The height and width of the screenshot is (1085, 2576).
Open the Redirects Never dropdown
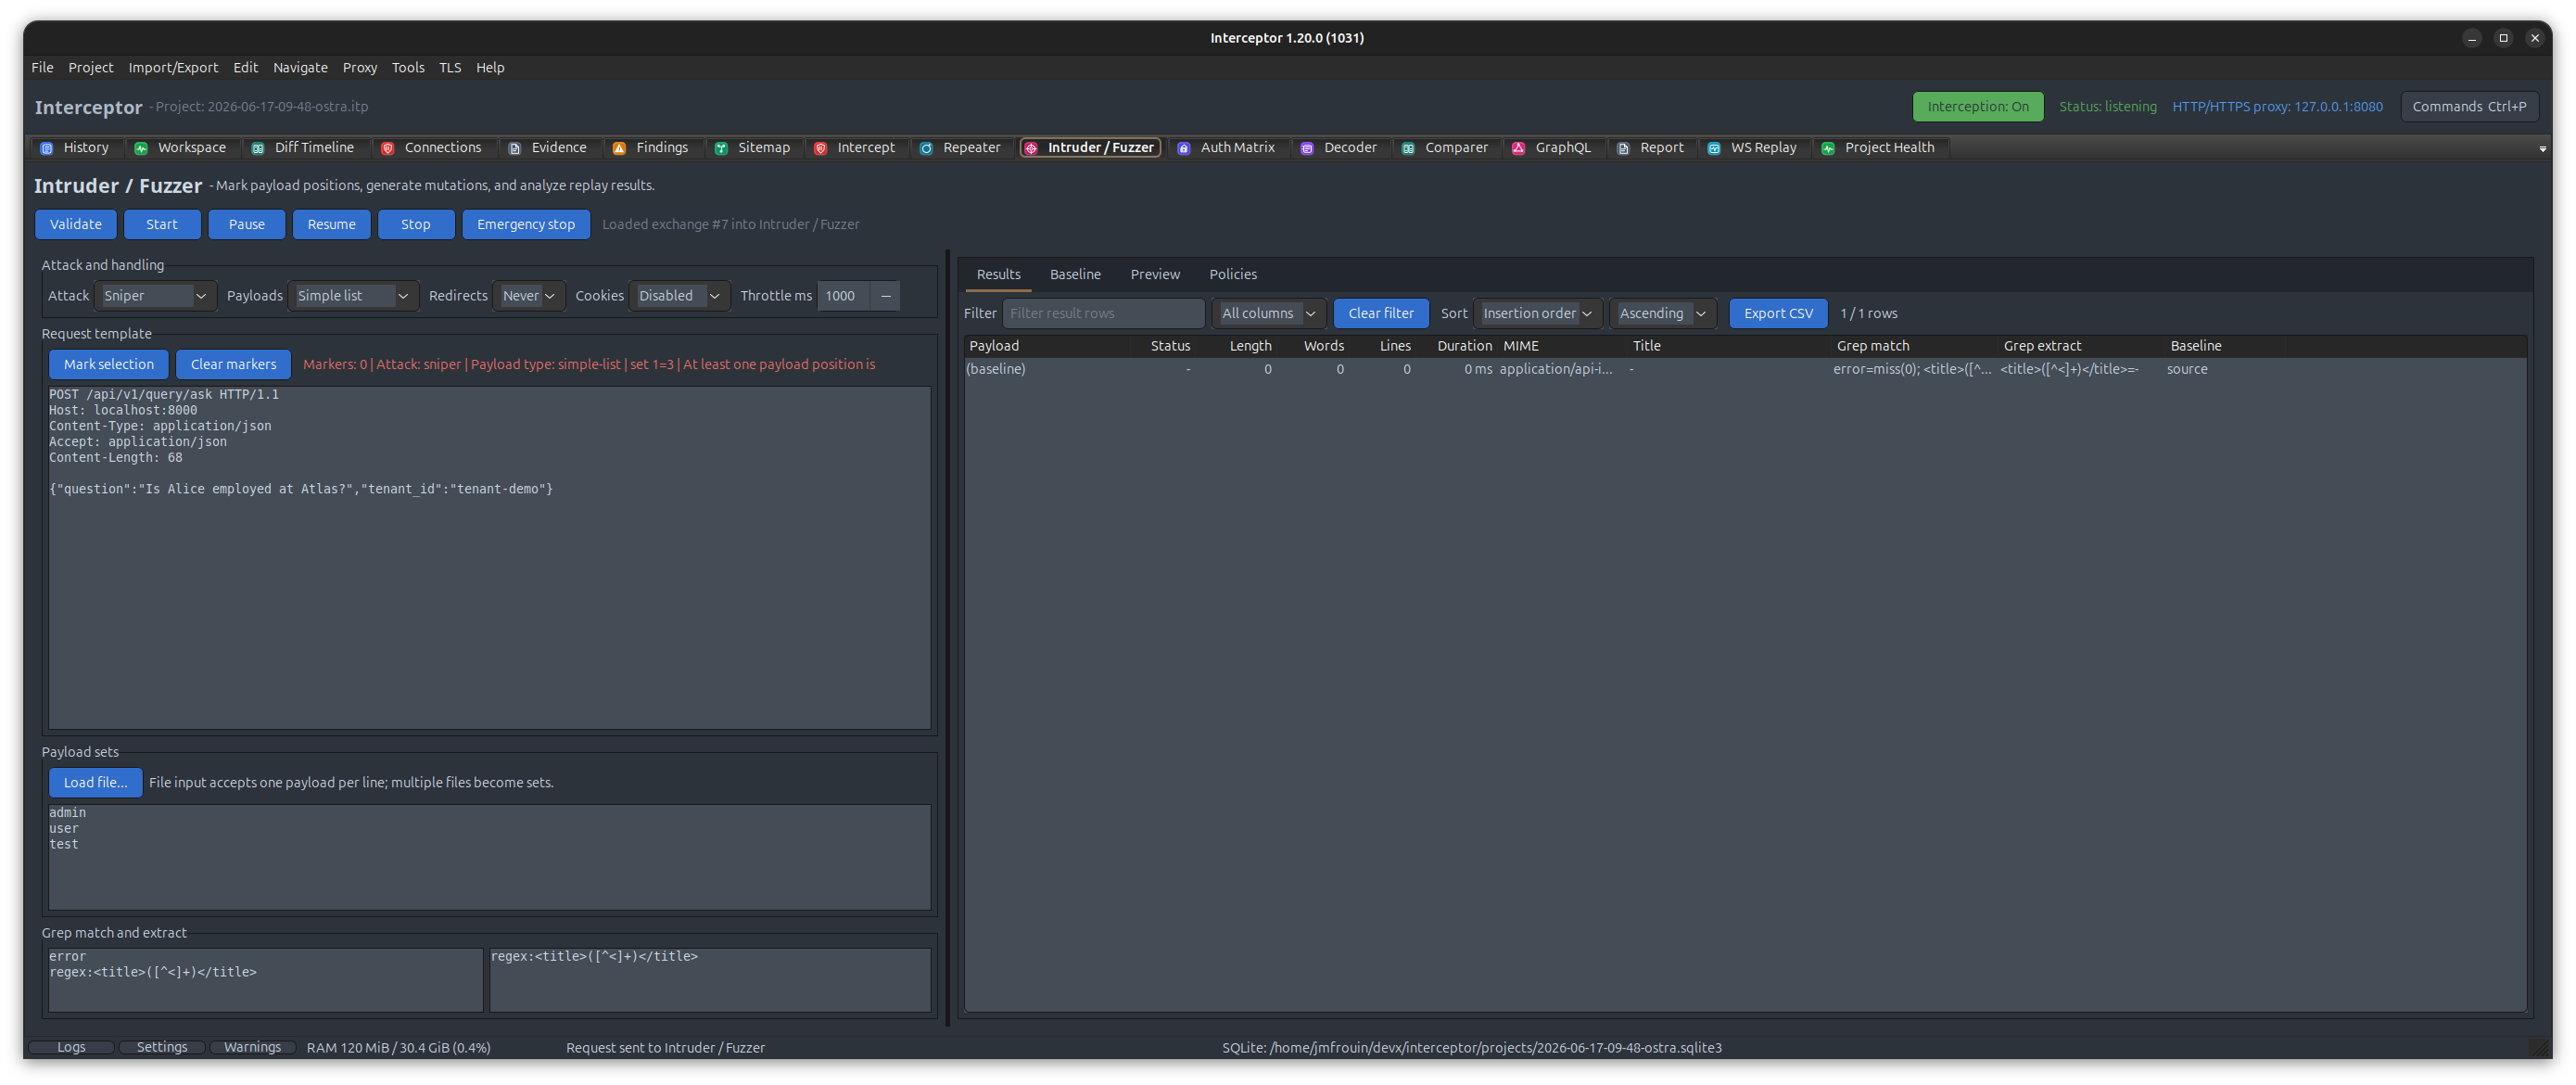coord(529,296)
